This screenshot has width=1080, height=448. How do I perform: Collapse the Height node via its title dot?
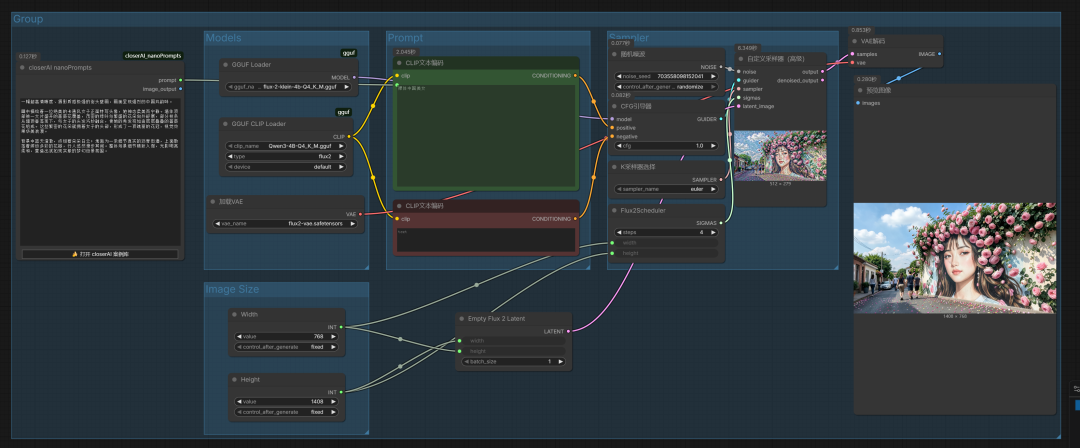[x=234, y=380]
